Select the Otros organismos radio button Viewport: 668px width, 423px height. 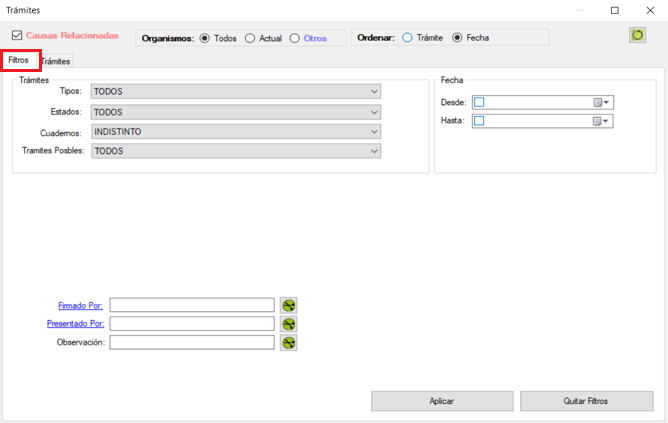(x=295, y=38)
